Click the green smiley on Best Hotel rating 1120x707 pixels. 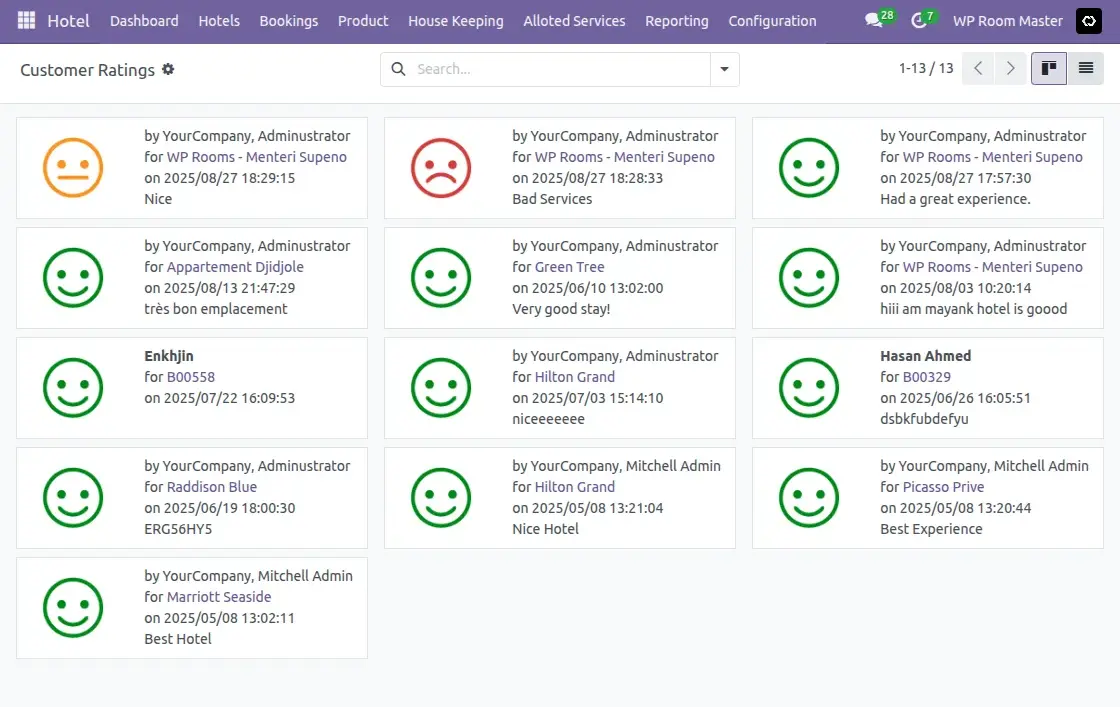click(x=73, y=607)
